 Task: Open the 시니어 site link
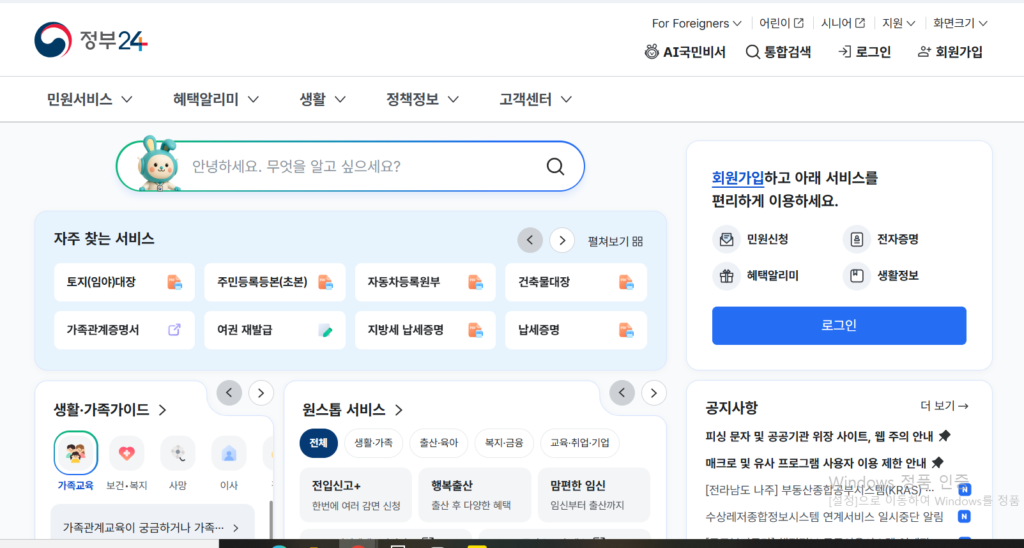843,24
